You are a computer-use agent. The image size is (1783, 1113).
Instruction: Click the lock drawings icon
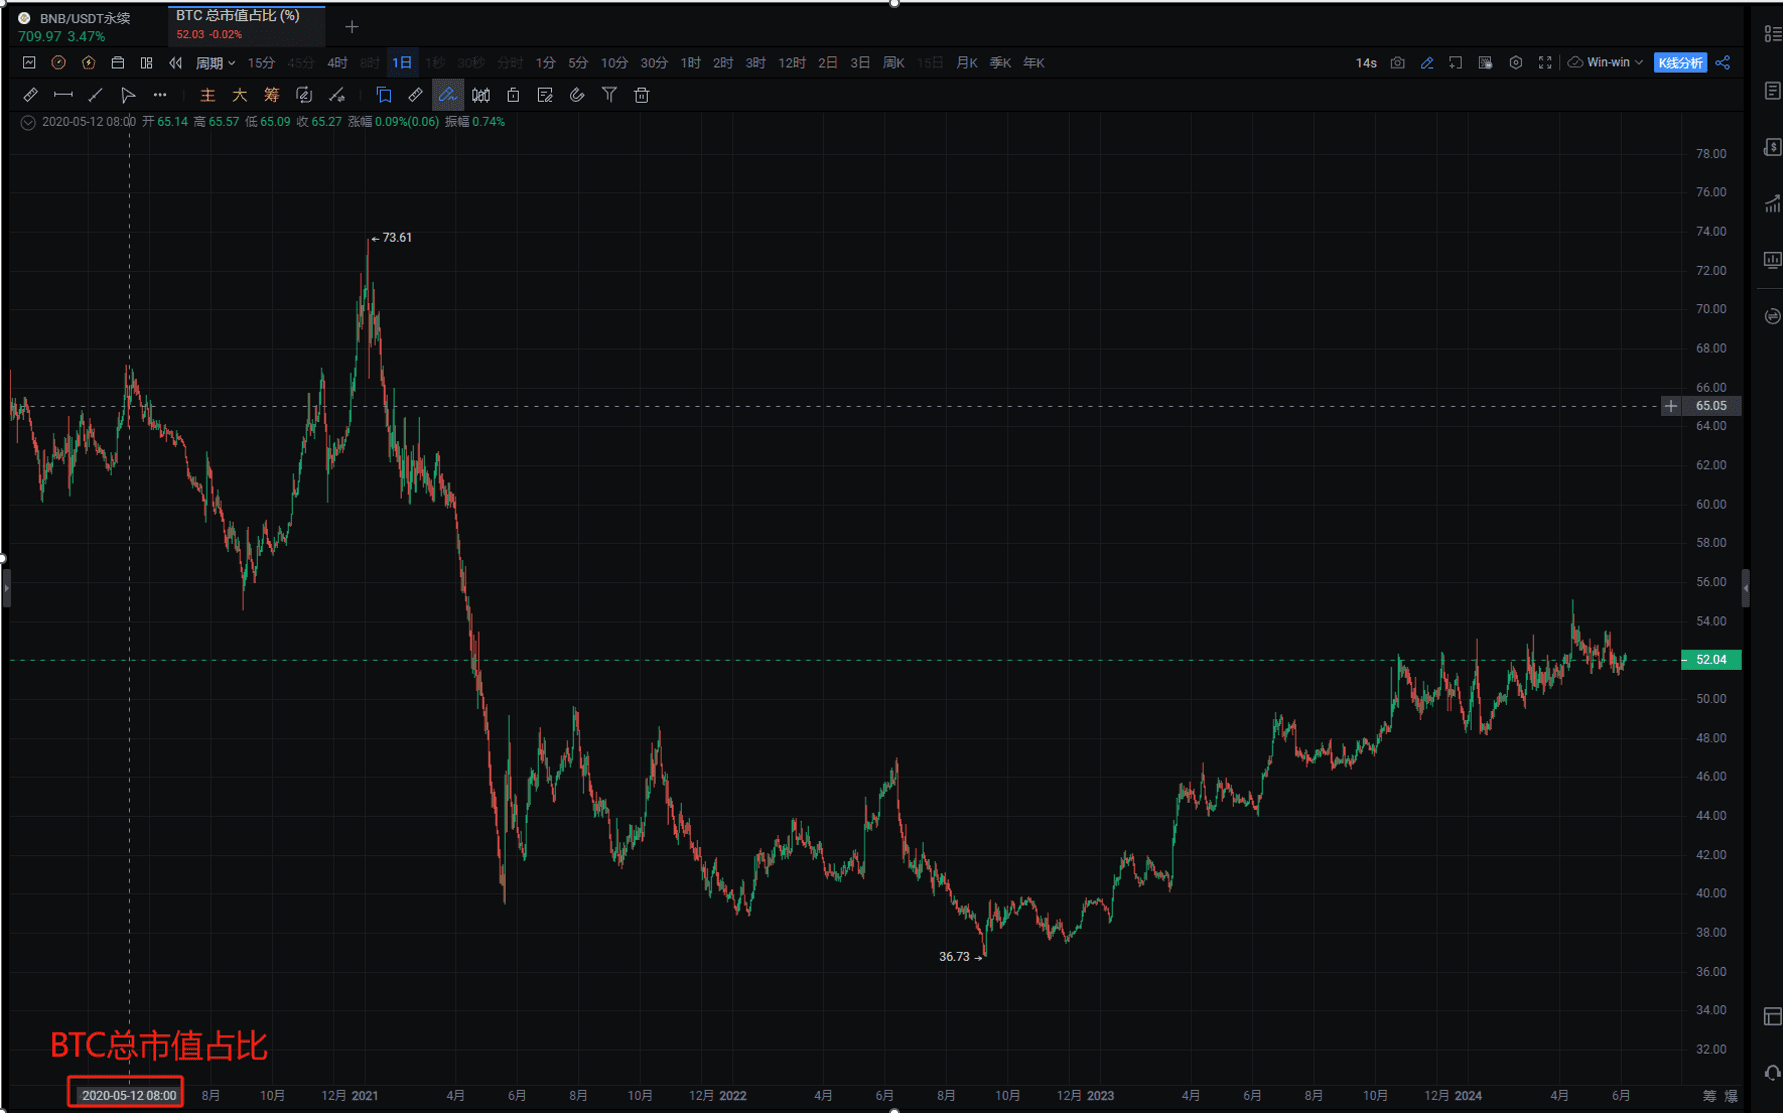coord(513,95)
